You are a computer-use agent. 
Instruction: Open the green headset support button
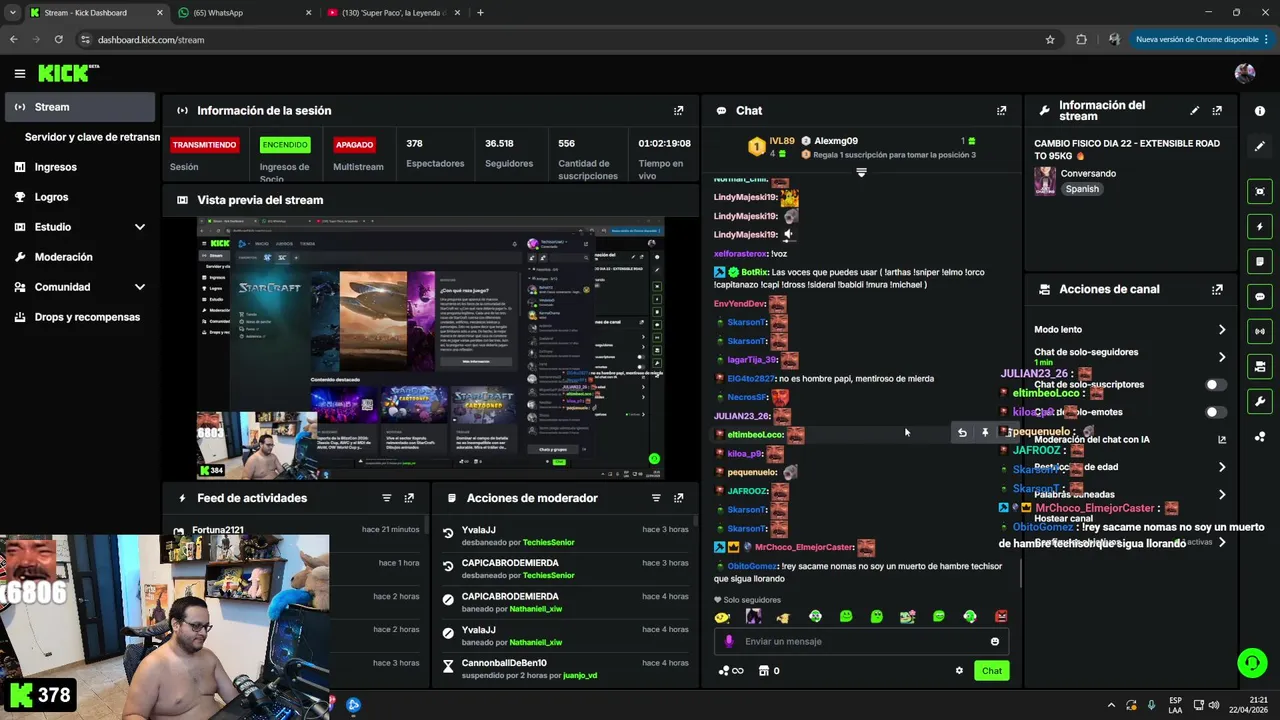click(1252, 662)
